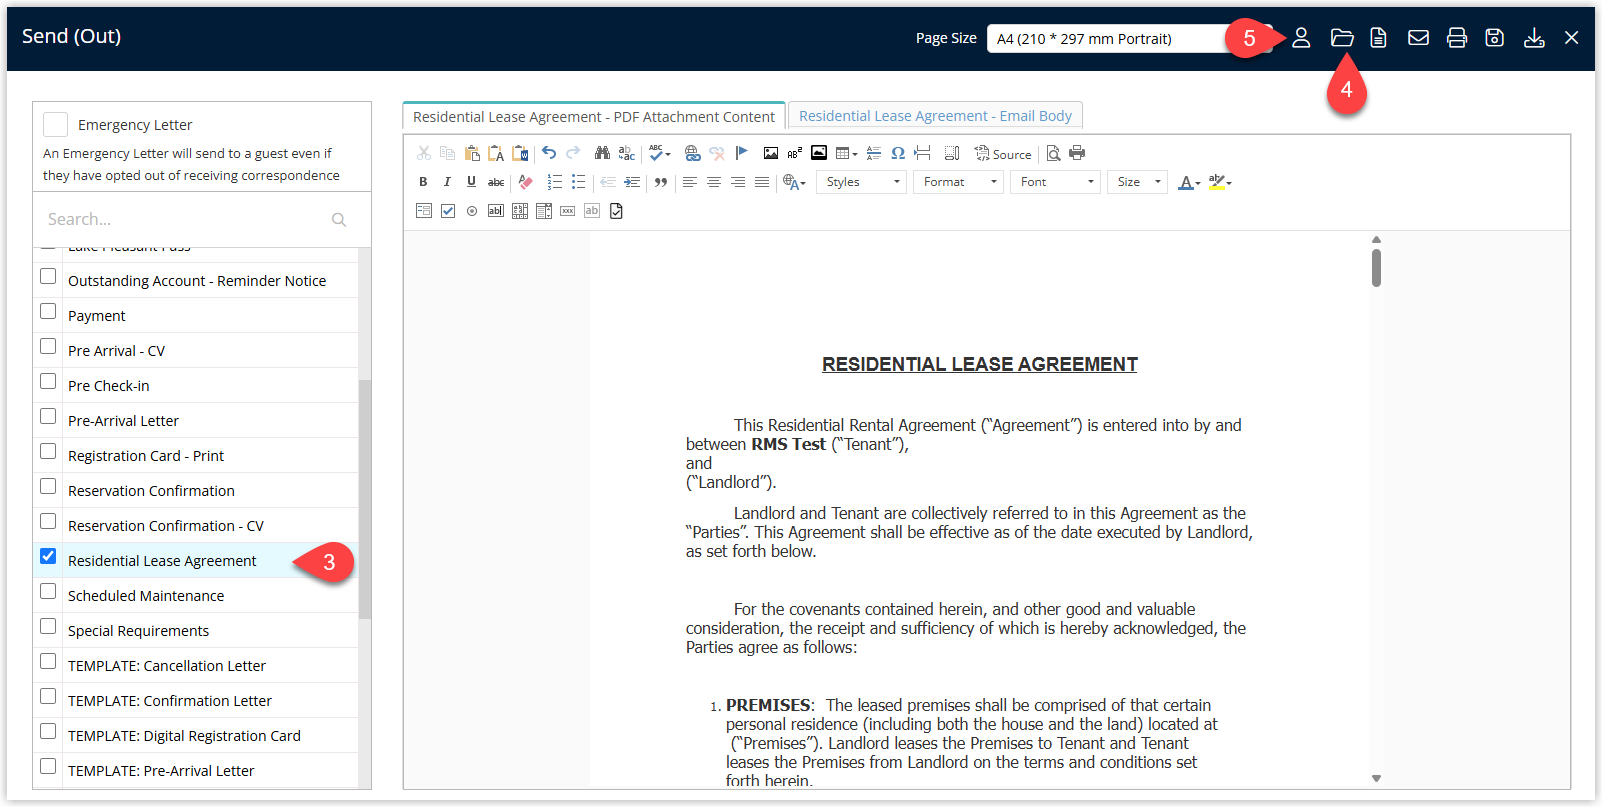Viewport: 1603px width, 808px height.
Task: Uncheck the Residential Lease Agreement checkbox
Action: pyautogui.click(x=48, y=556)
